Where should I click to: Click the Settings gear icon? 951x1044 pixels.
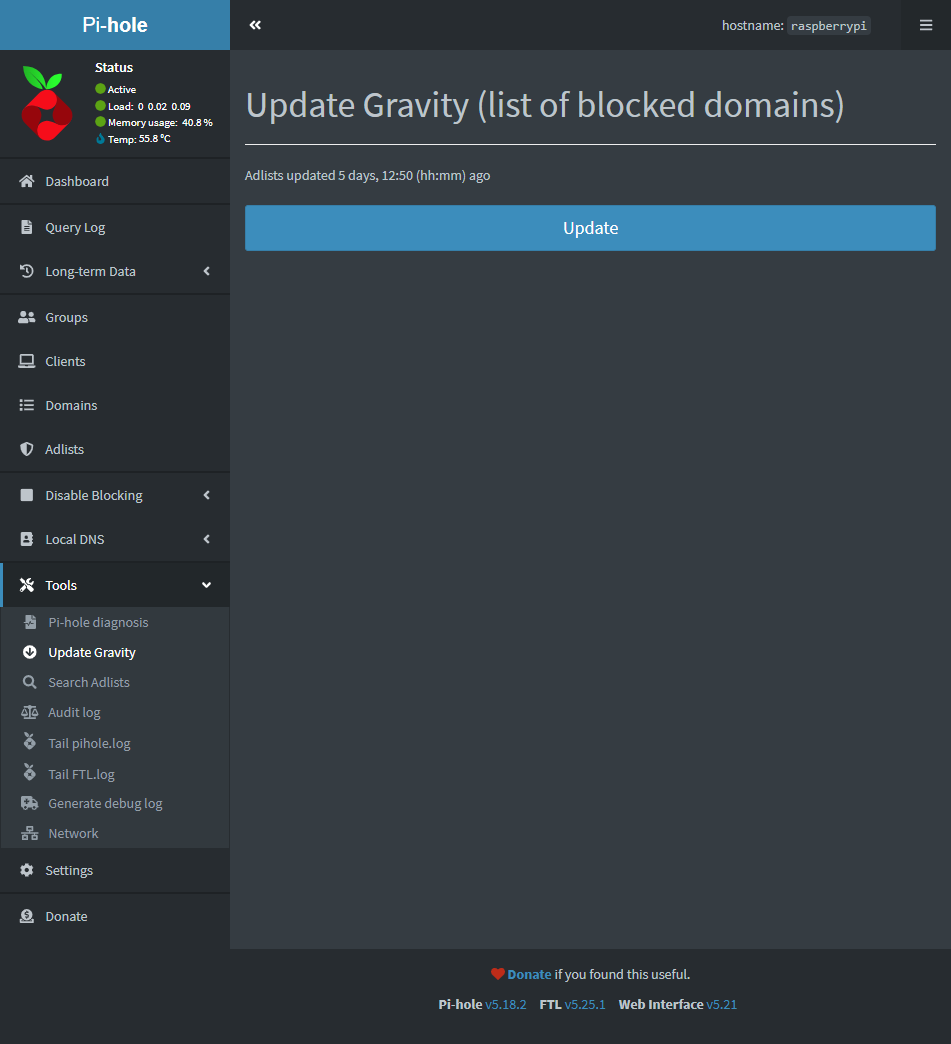pyautogui.click(x=27, y=870)
